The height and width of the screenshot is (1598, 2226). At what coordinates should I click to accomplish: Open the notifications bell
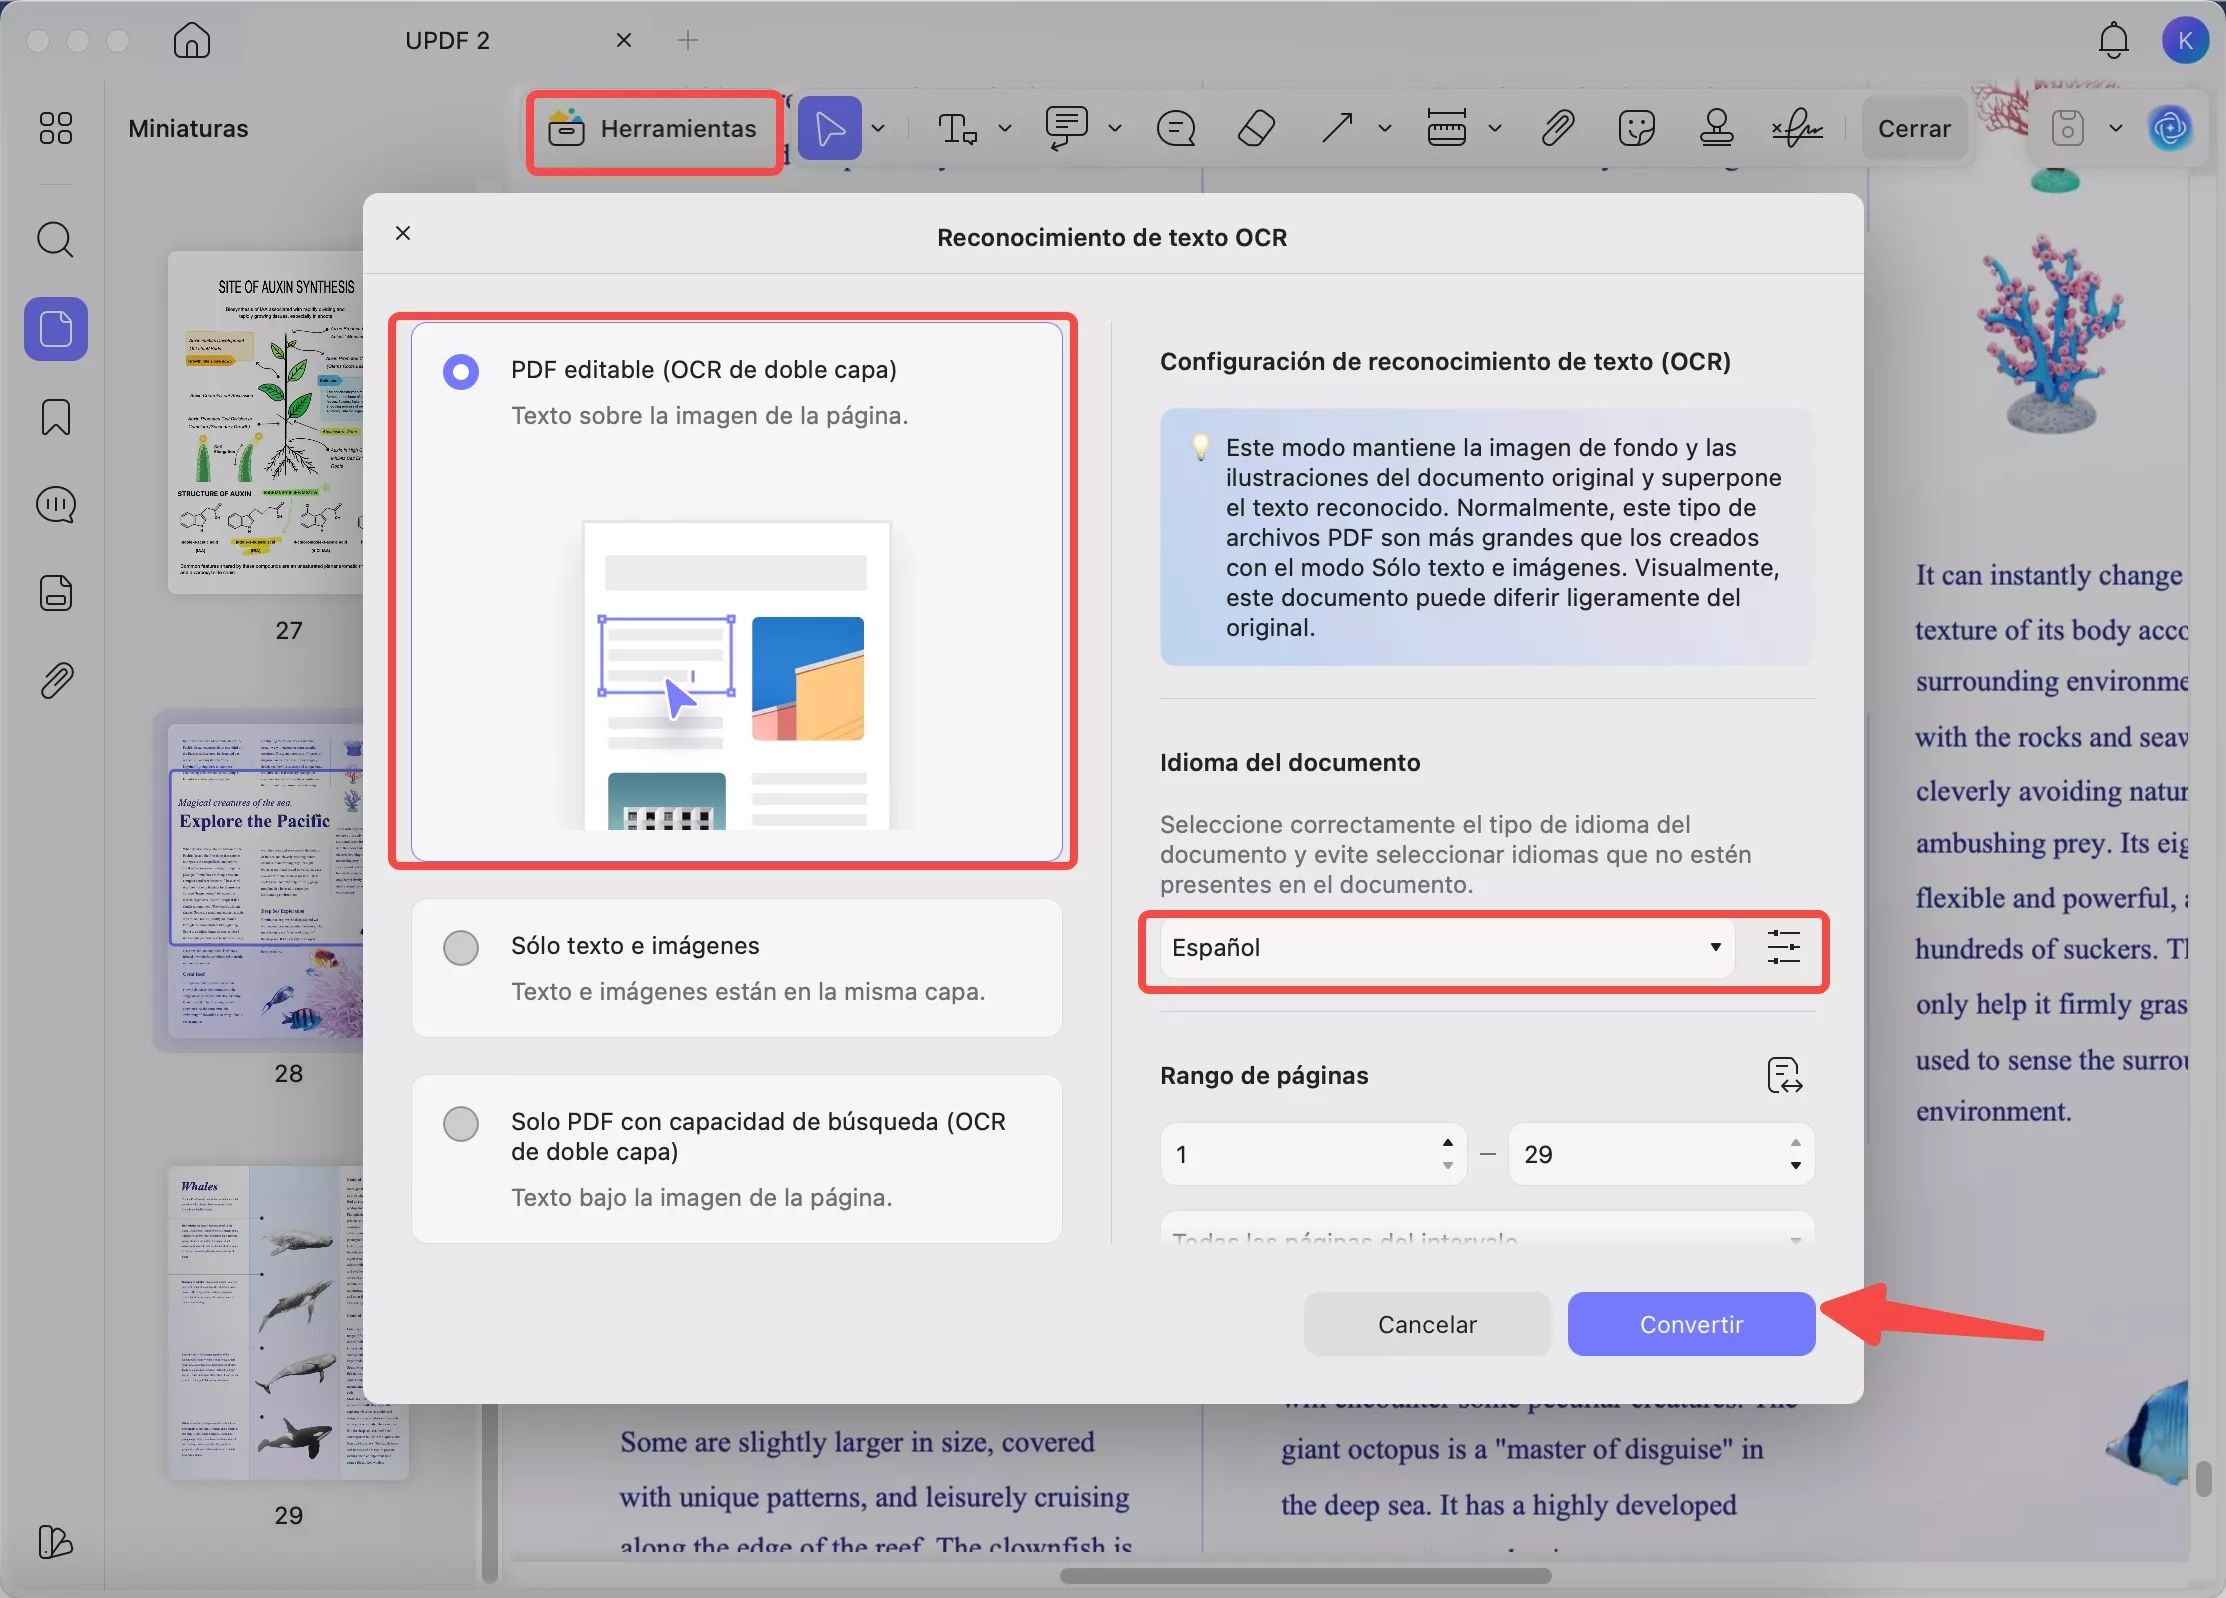tap(2113, 41)
